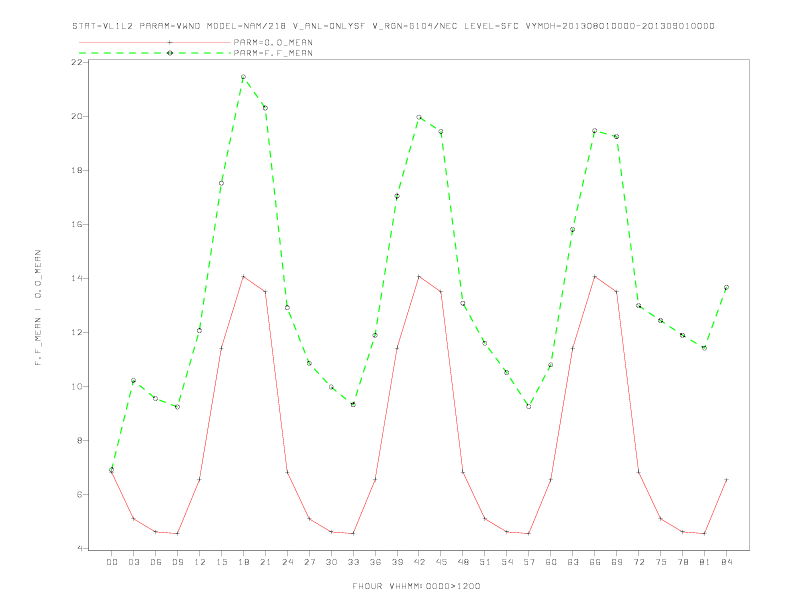Click the vertical F.F_MEAN | O.O_MEAN axis title
792x612 pixels.
38,308
